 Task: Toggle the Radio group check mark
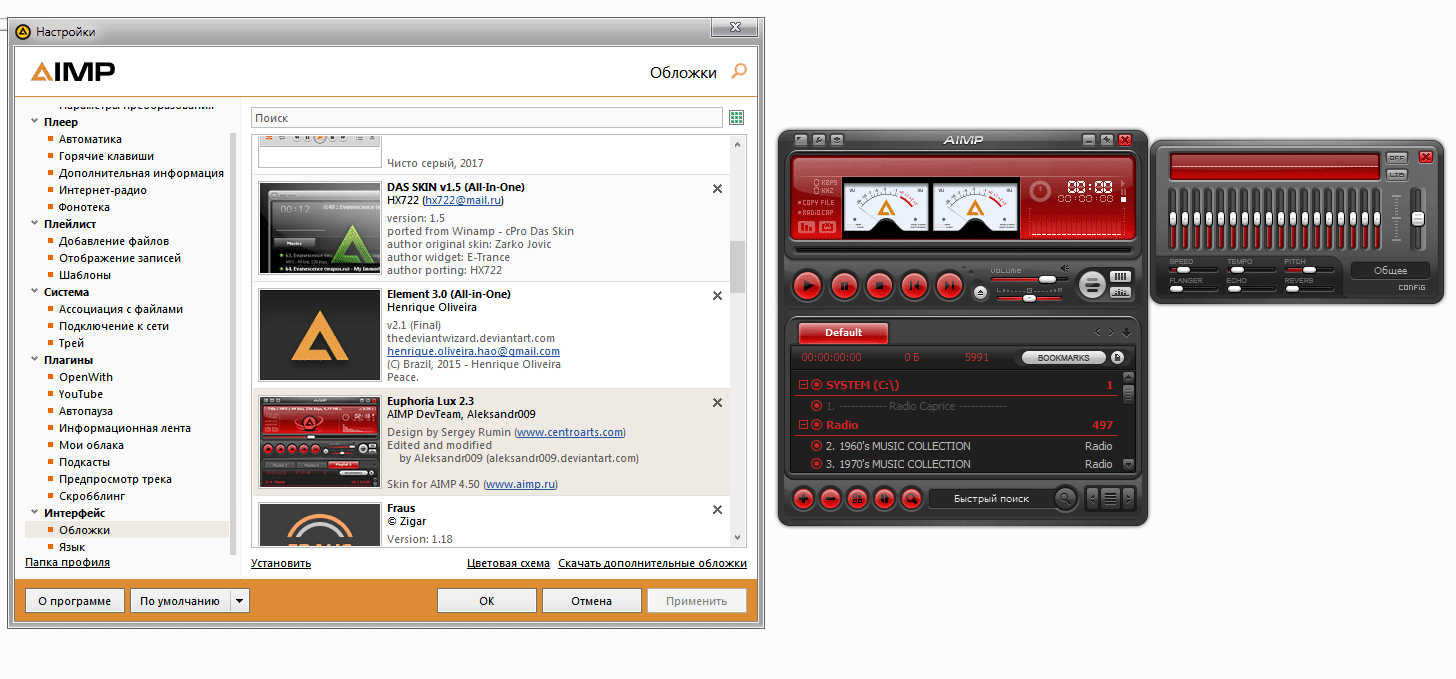(816, 425)
